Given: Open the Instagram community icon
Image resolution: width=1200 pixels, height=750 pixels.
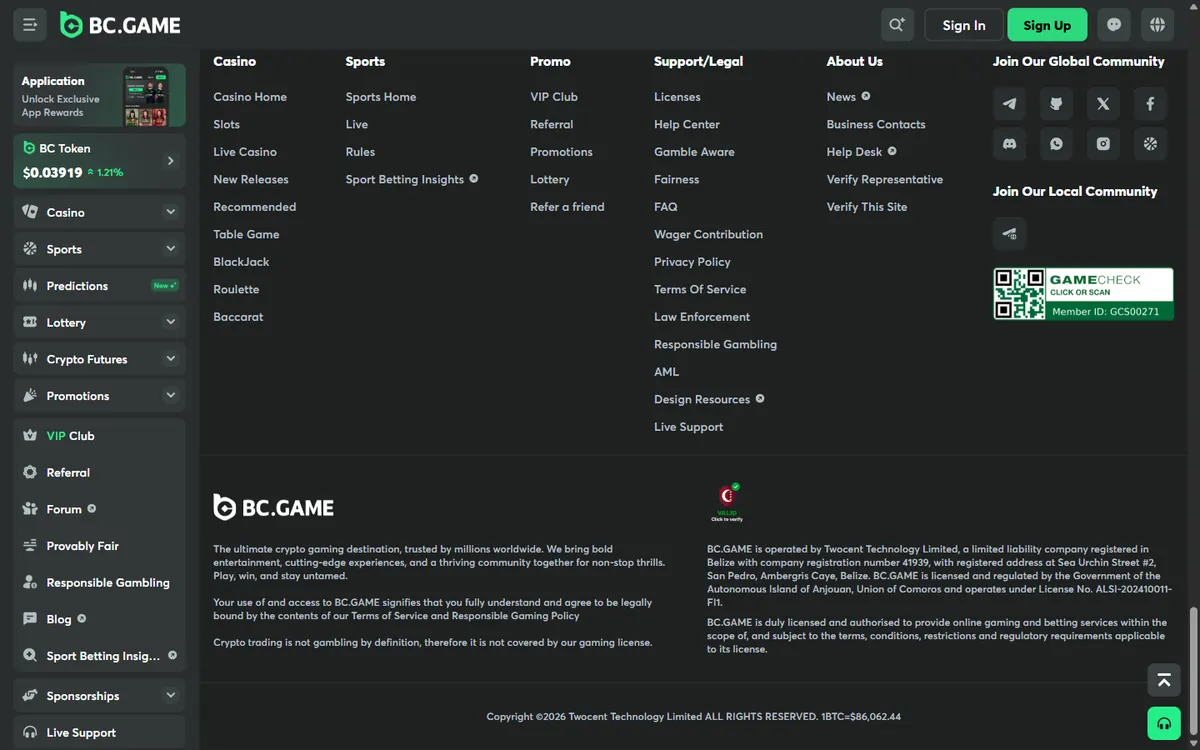Looking at the screenshot, I should coord(1103,144).
